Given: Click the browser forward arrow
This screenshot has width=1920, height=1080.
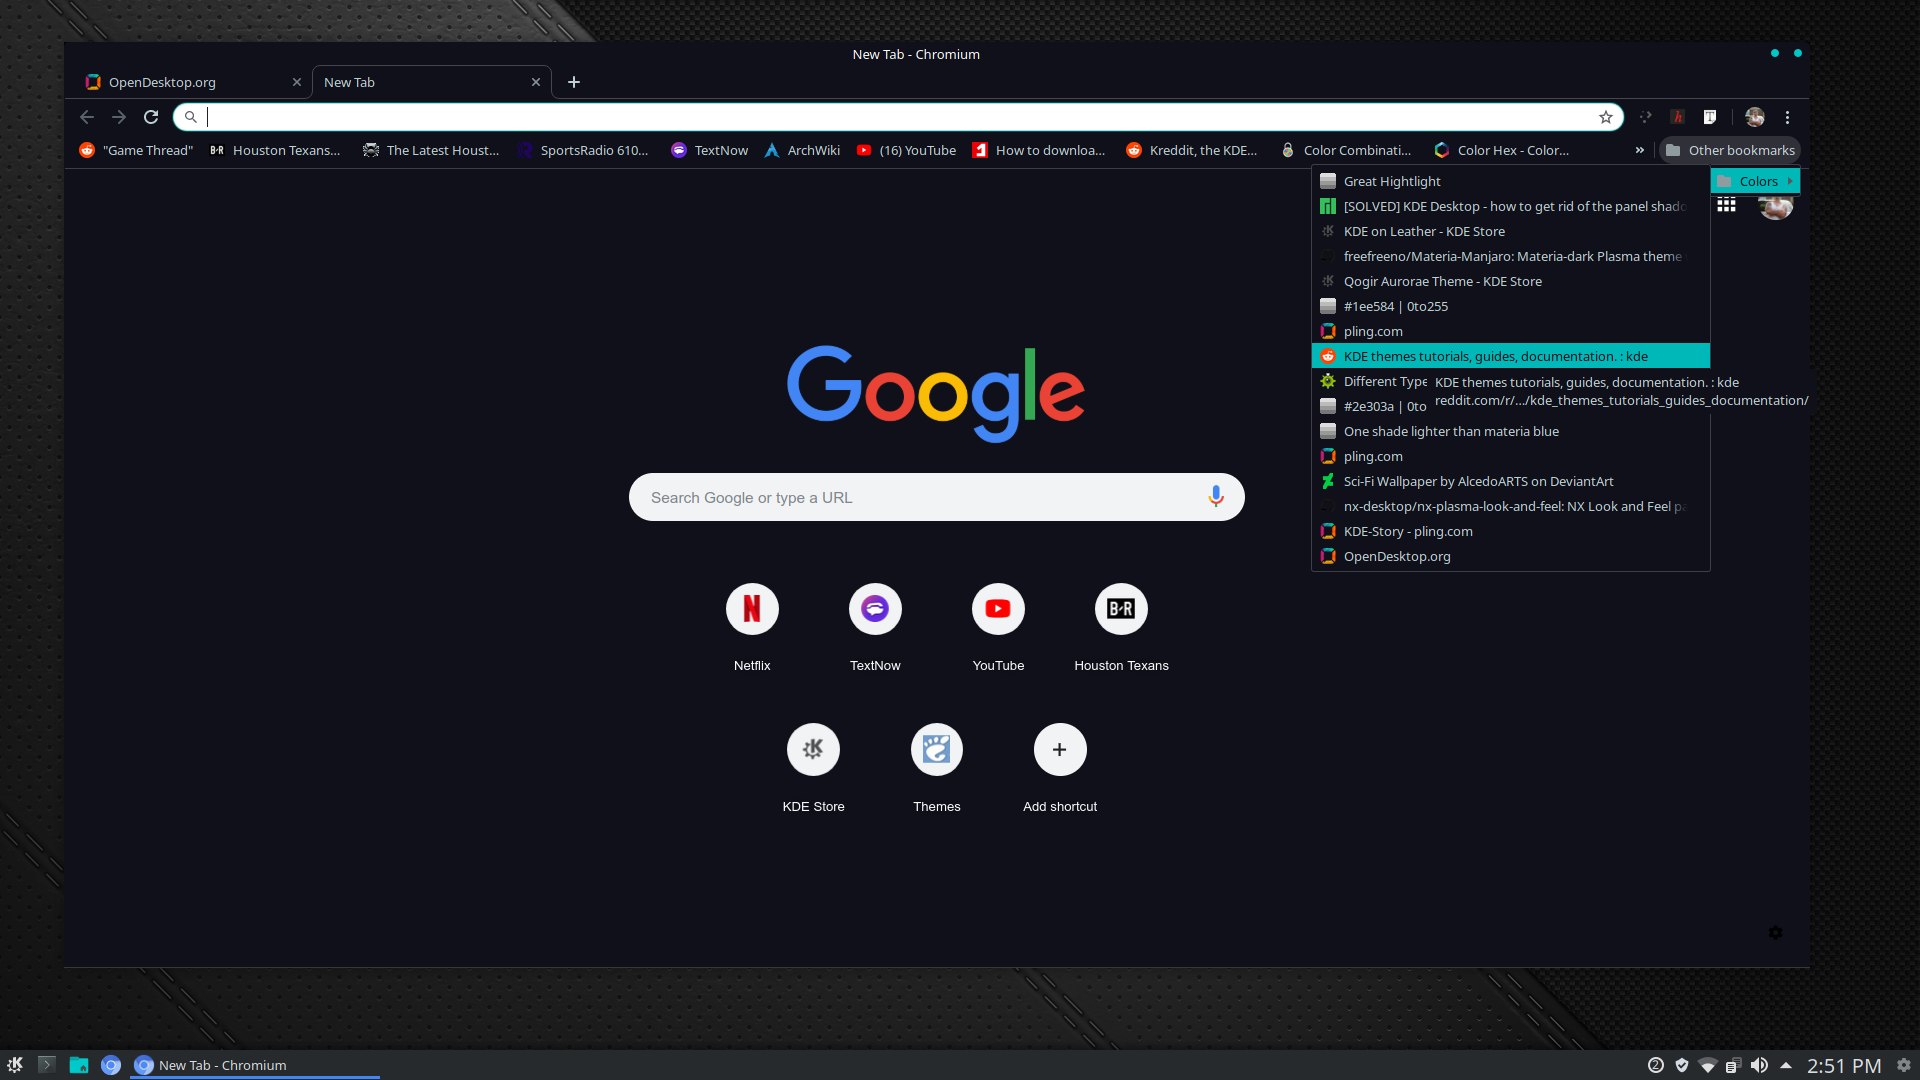Looking at the screenshot, I should click(x=119, y=117).
